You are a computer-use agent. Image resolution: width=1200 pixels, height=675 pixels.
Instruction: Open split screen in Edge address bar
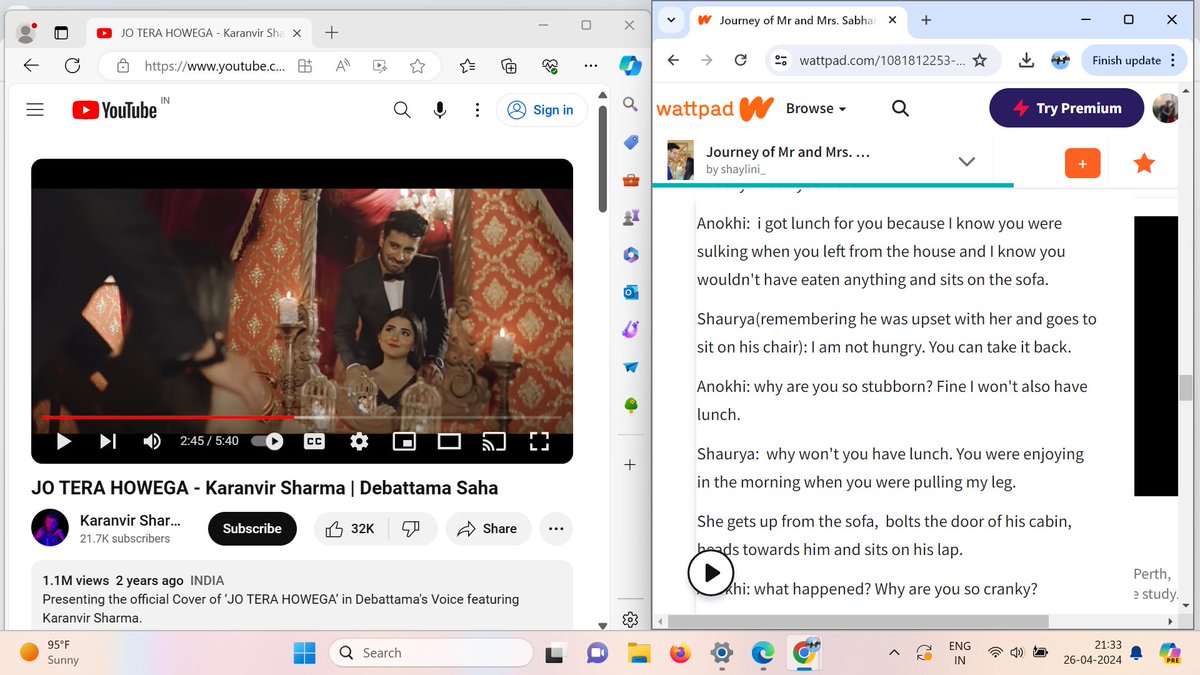click(x=305, y=66)
